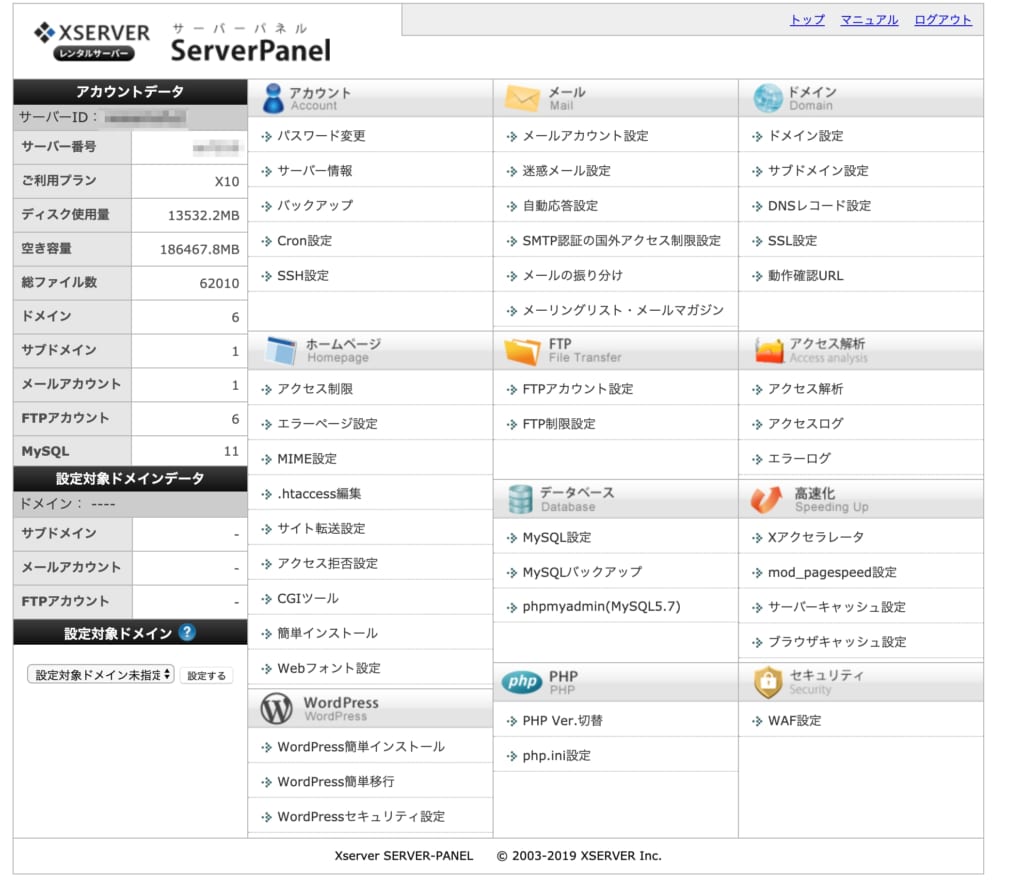Open エラーログ
The height and width of the screenshot is (890, 1024).
[x=799, y=459]
